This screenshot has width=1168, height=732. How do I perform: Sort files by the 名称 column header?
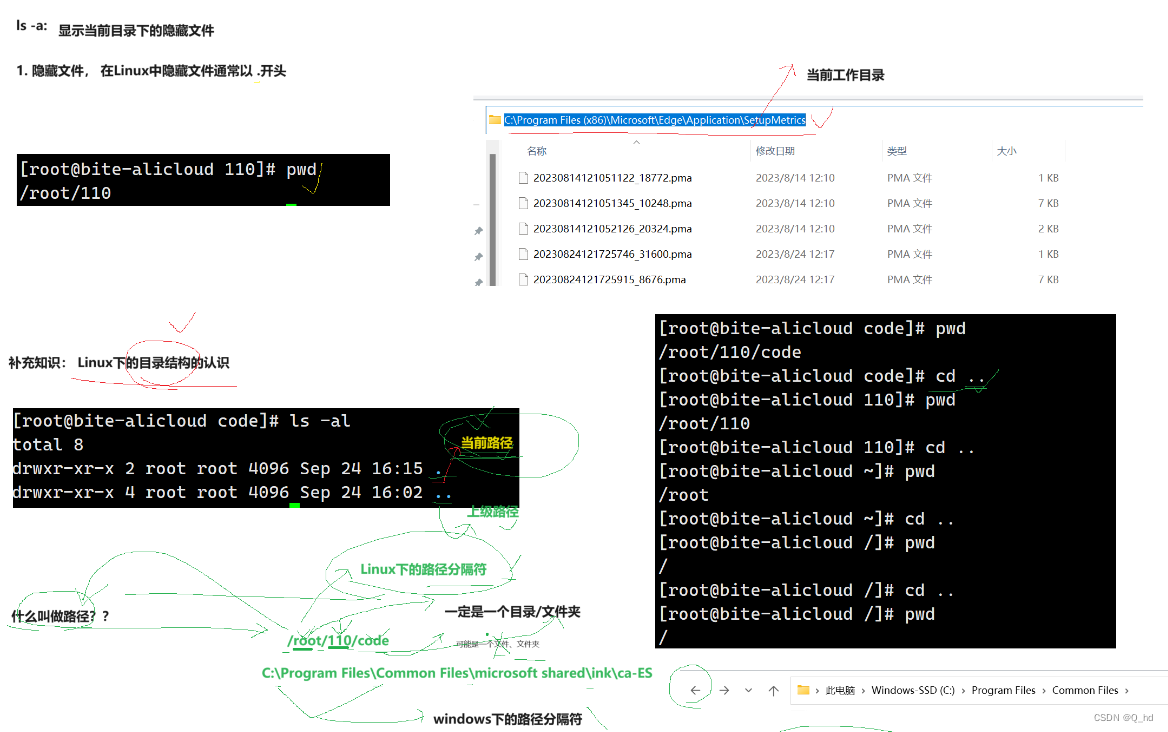tap(536, 151)
